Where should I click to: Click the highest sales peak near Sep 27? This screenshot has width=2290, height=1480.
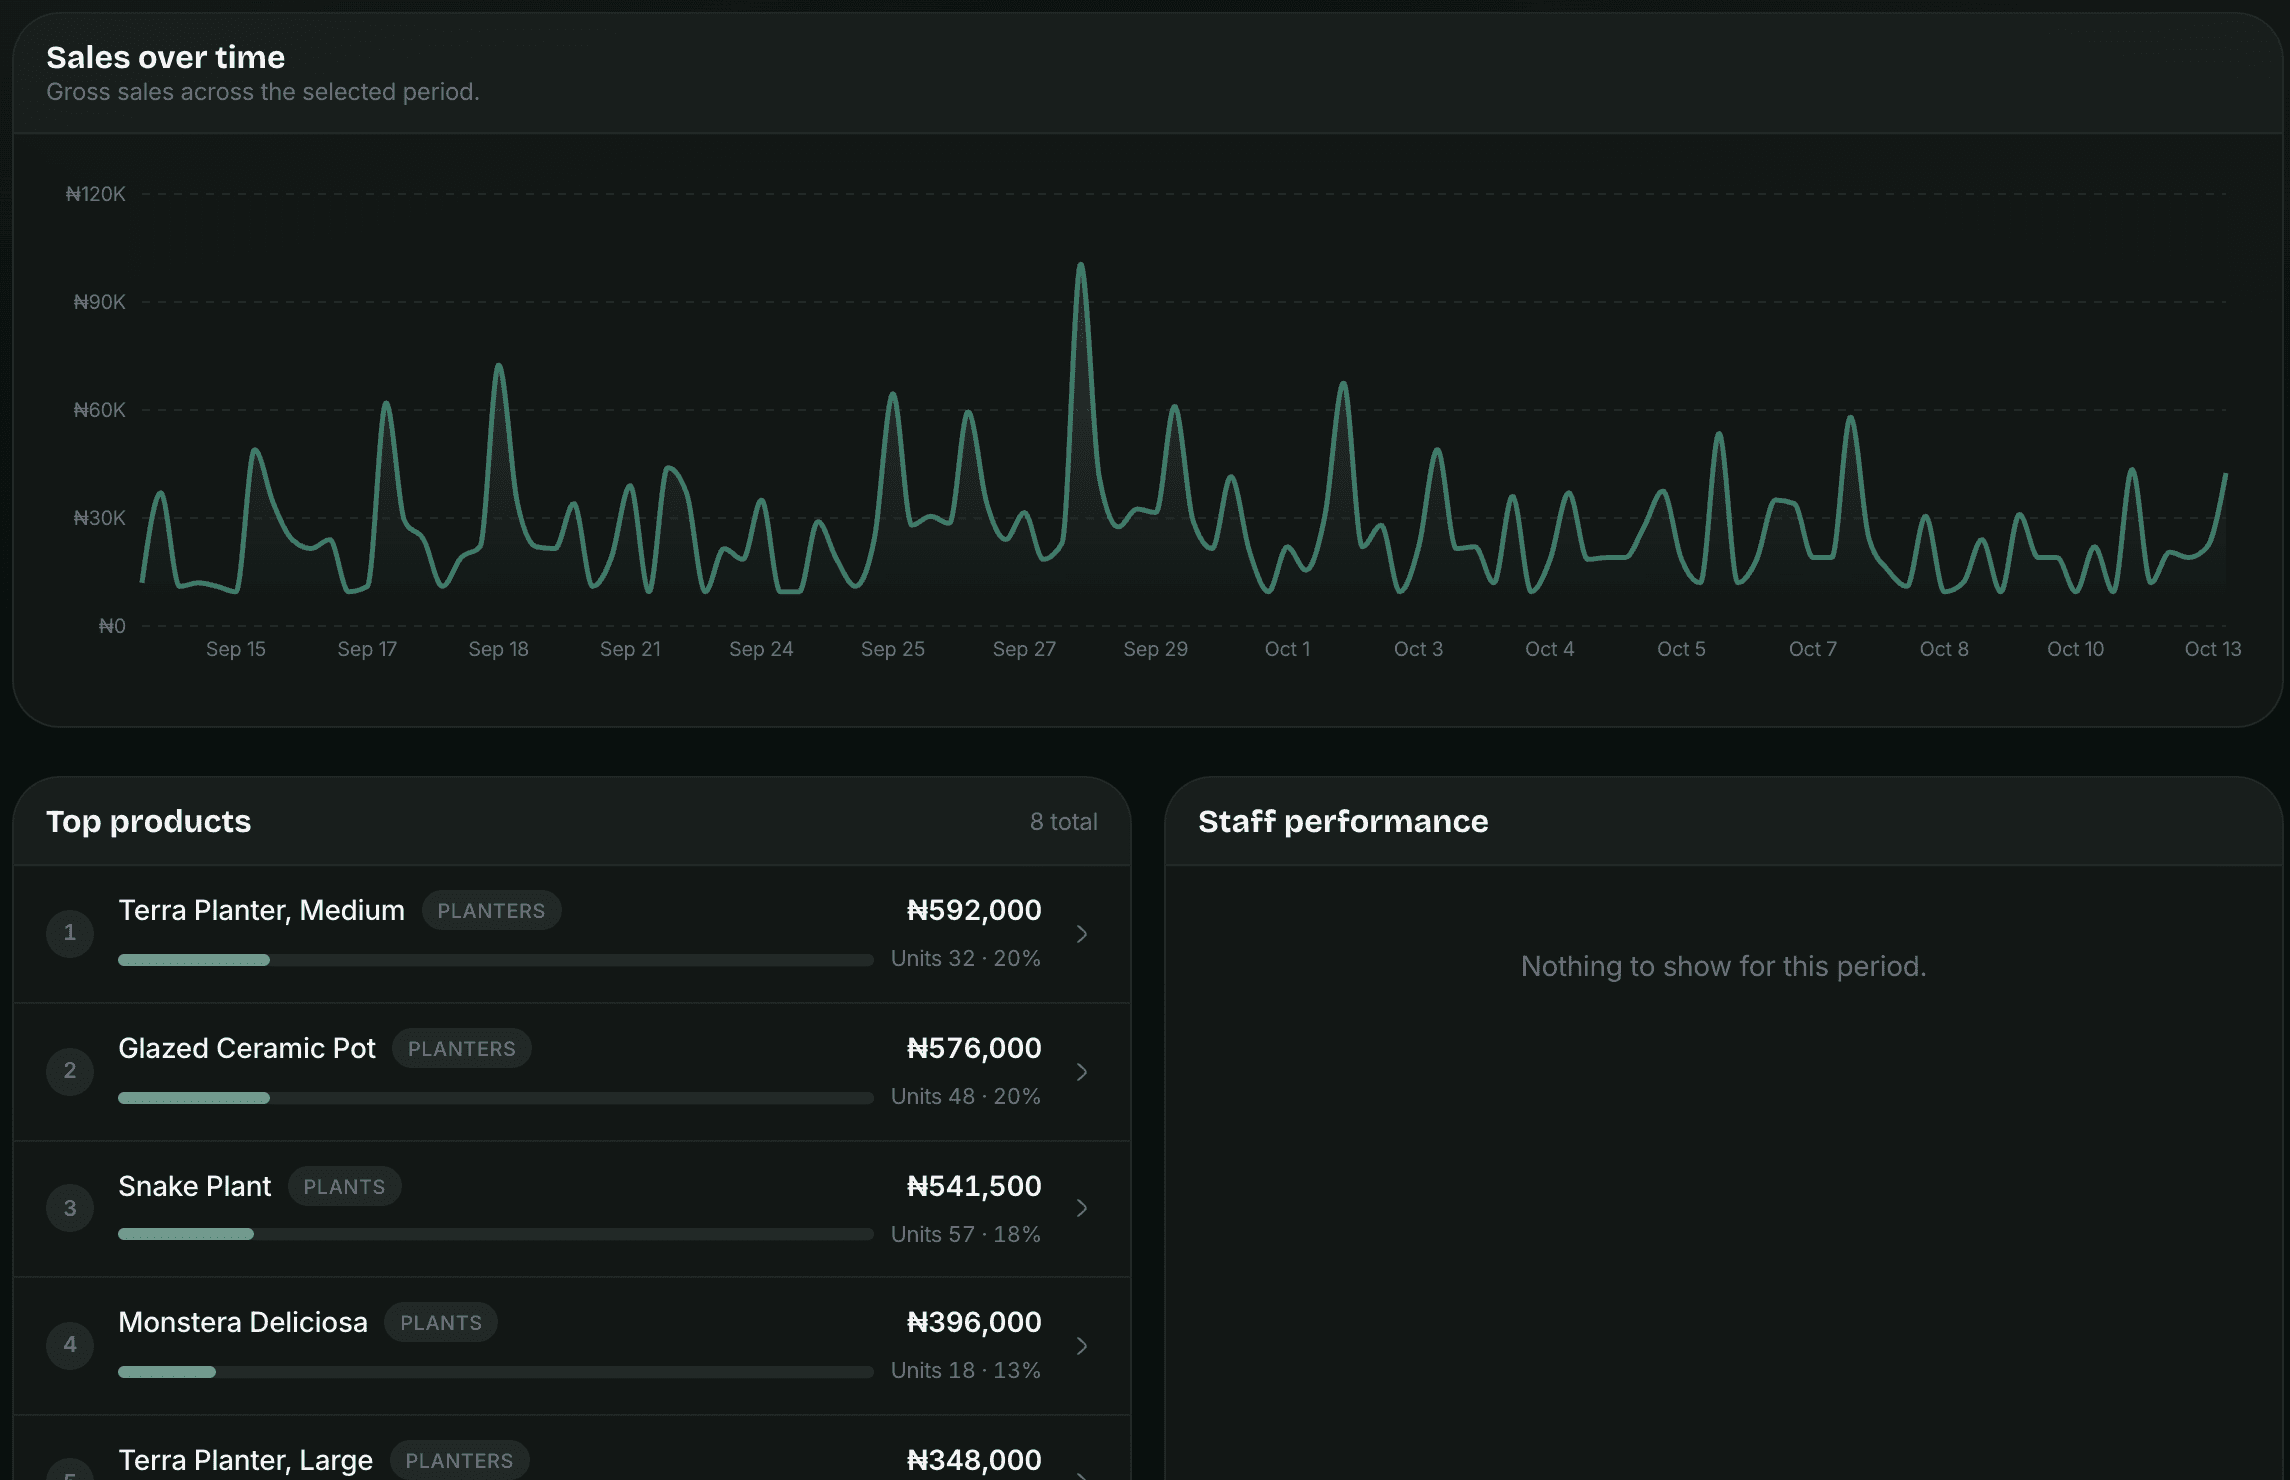click(x=1080, y=266)
